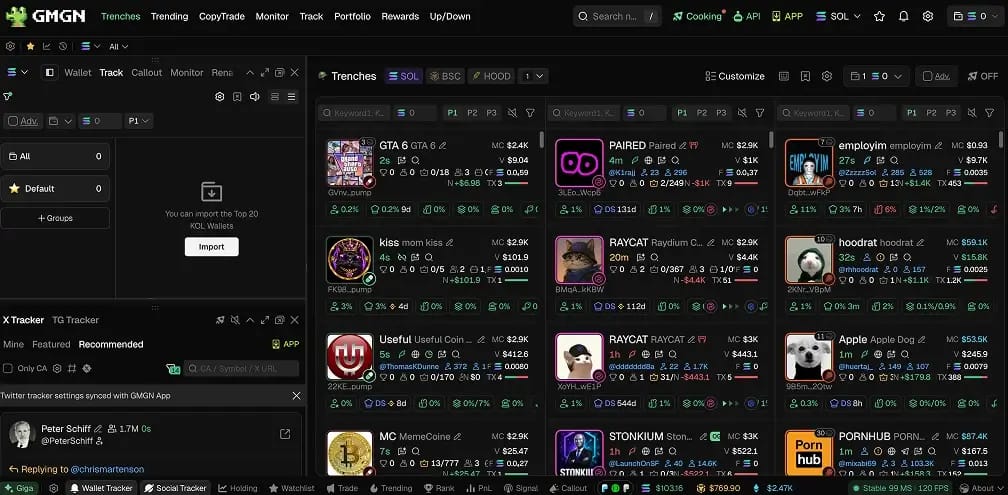1008x495 pixels.
Task: Open the APP download link
Action: (788, 16)
